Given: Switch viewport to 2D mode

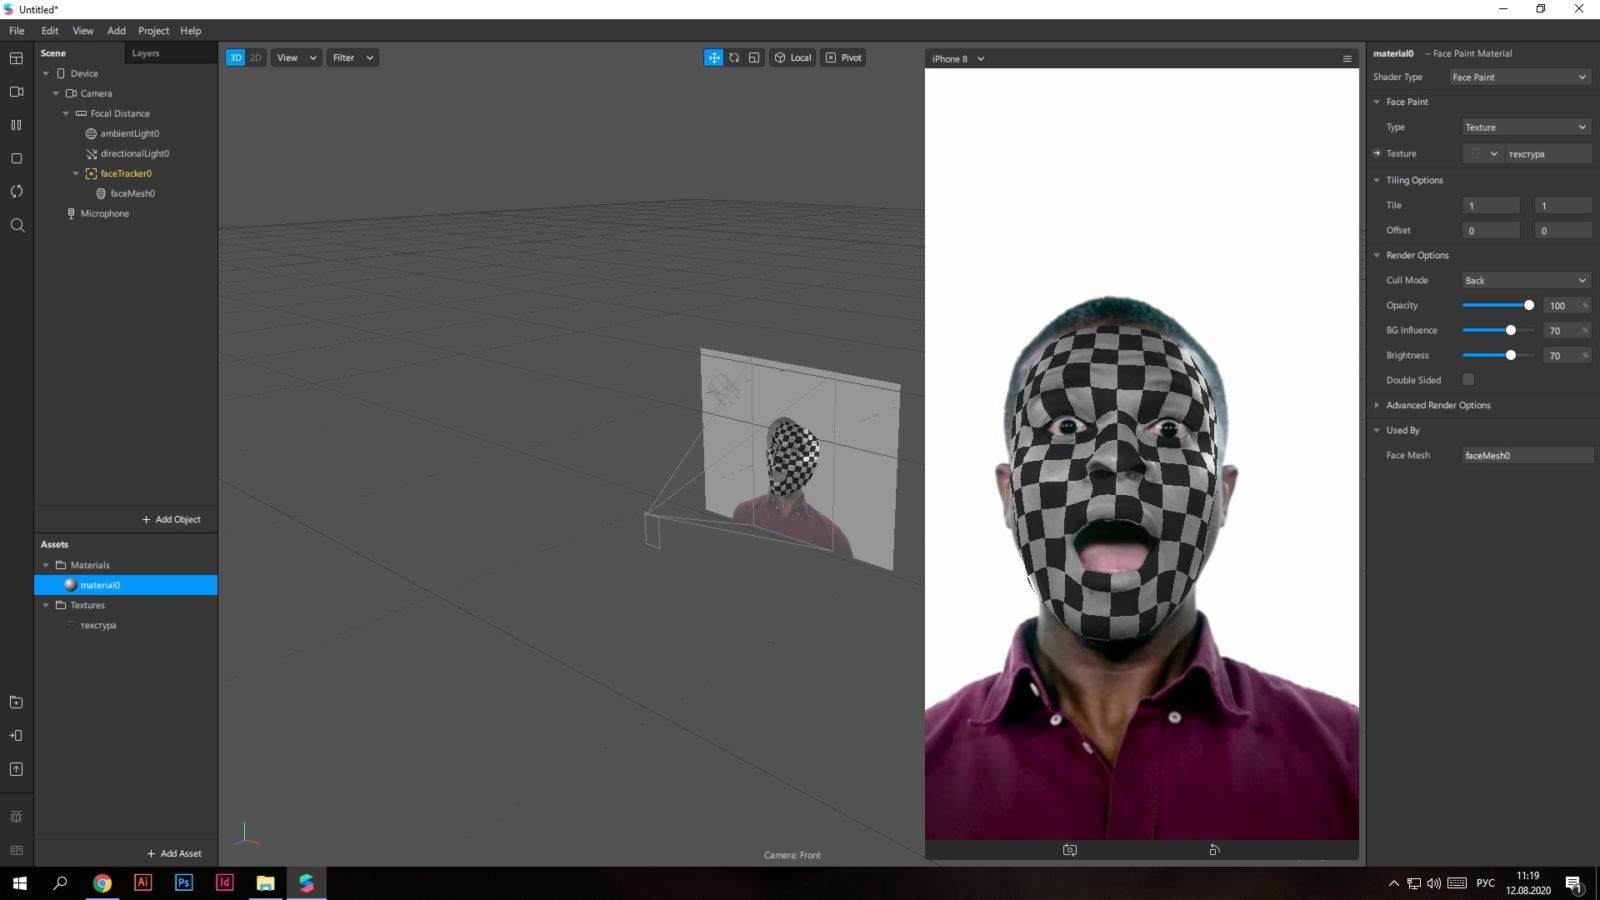Looking at the screenshot, I should pyautogui.click(x=256, y=58).
